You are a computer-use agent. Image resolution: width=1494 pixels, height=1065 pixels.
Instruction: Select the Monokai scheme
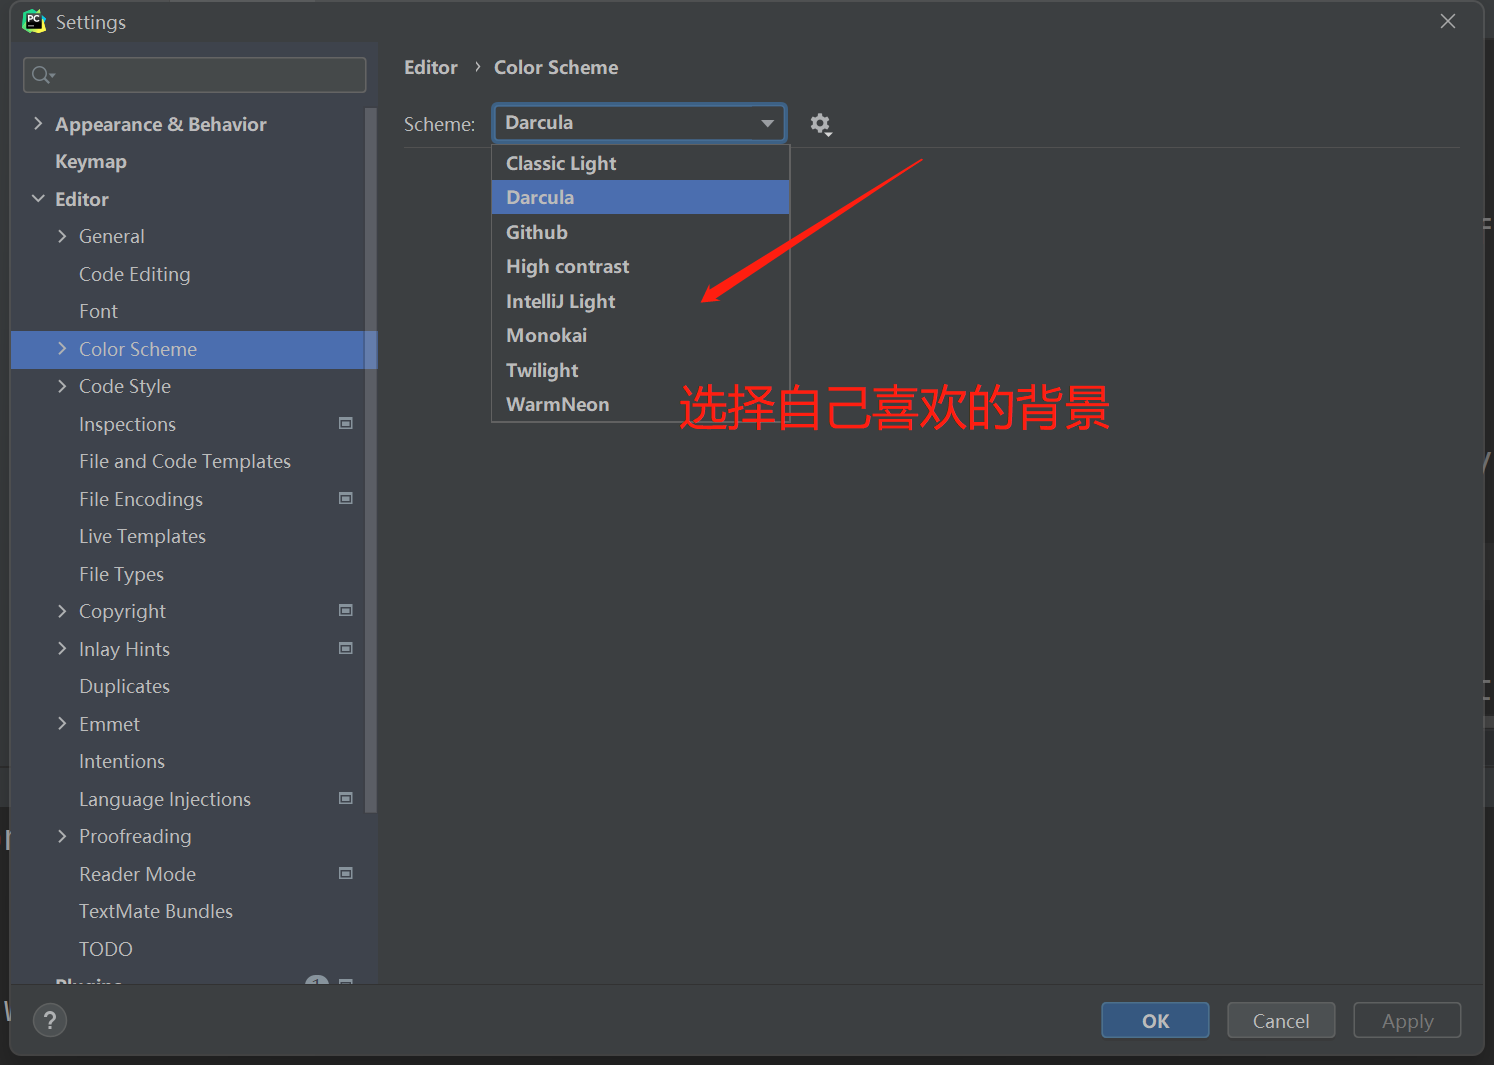[641, 335]
